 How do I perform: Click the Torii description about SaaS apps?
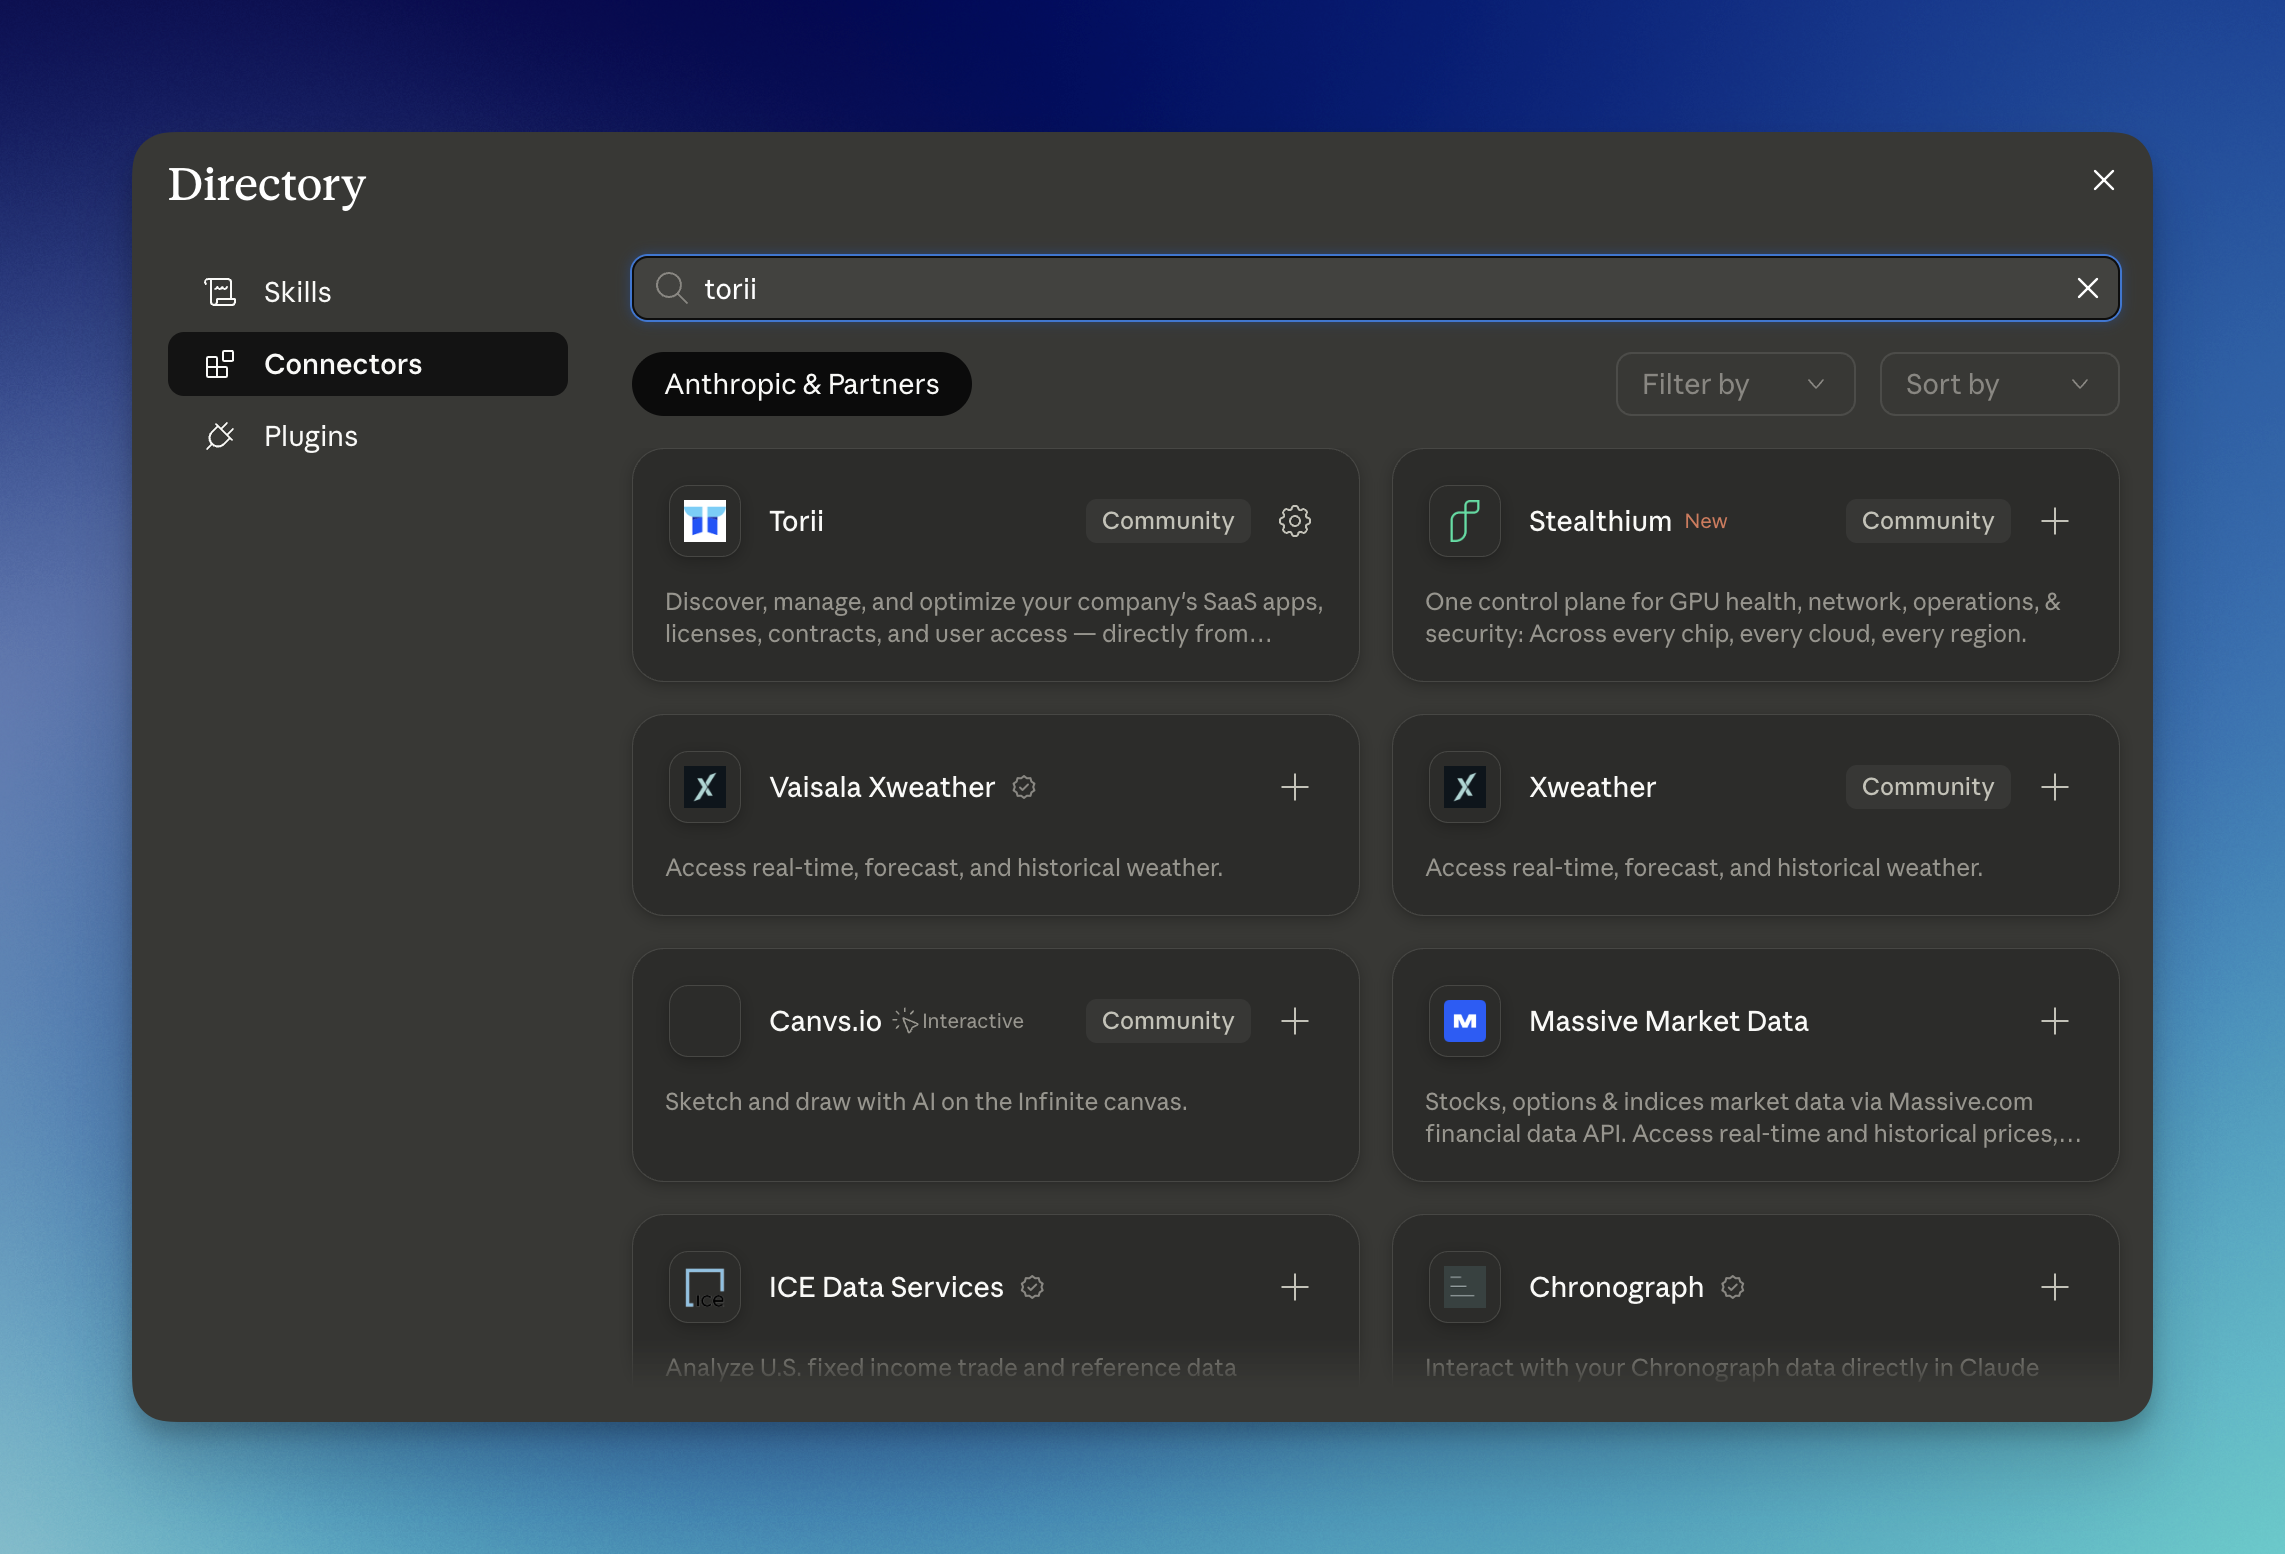click(994, 618)
